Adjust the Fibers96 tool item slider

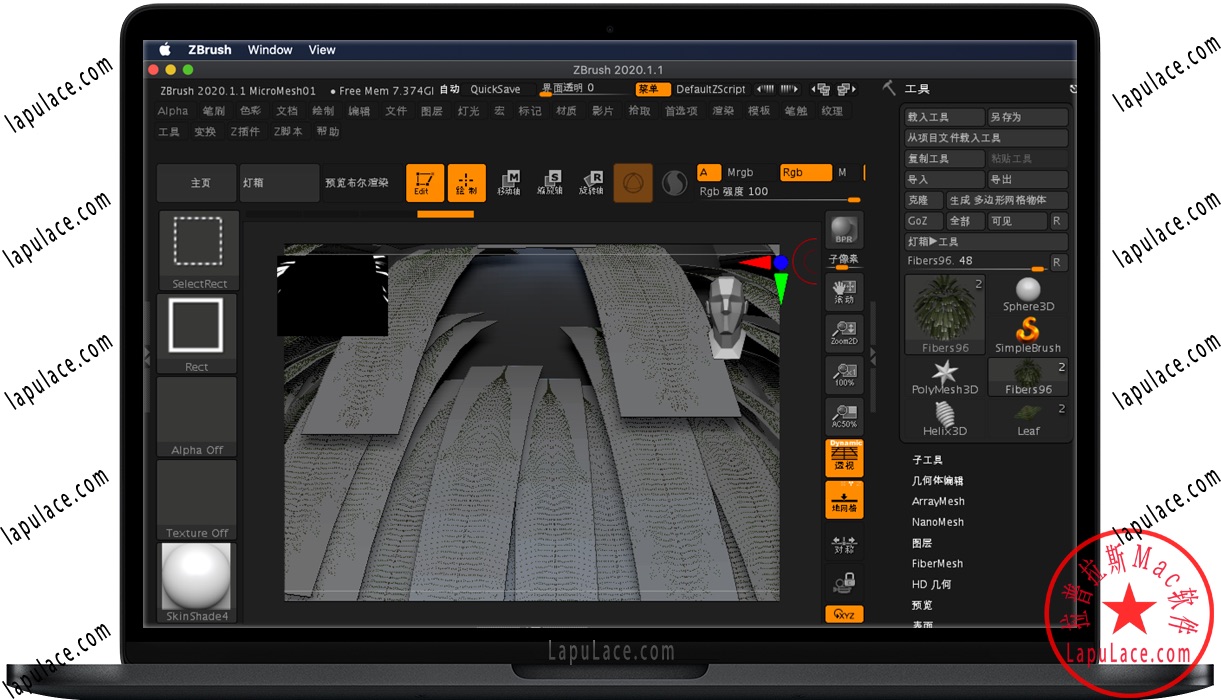coord(975,262)
